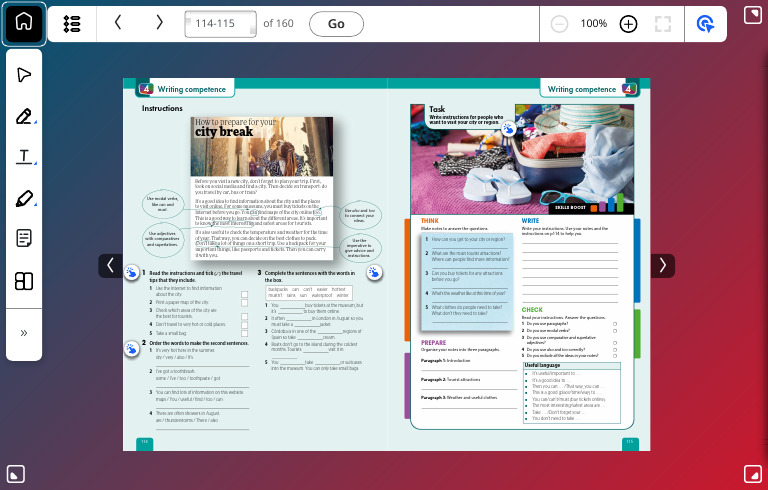The width and height of the screenshot is (768, 490).
Task: Open the notes page tool
Action: [24, 239]
